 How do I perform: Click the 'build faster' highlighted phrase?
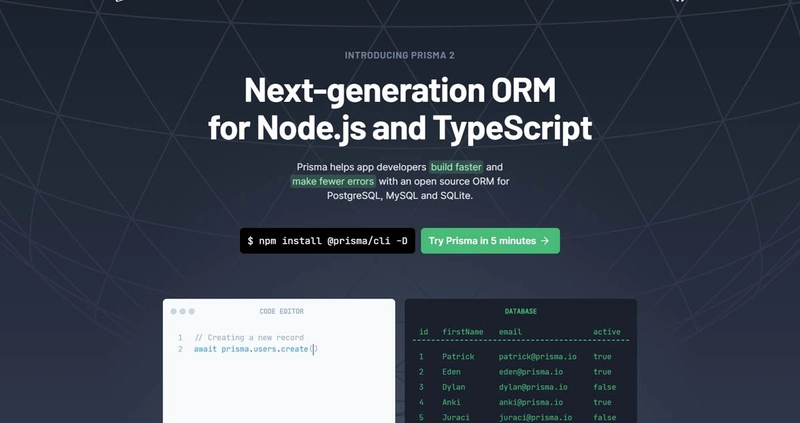point(456,167)
